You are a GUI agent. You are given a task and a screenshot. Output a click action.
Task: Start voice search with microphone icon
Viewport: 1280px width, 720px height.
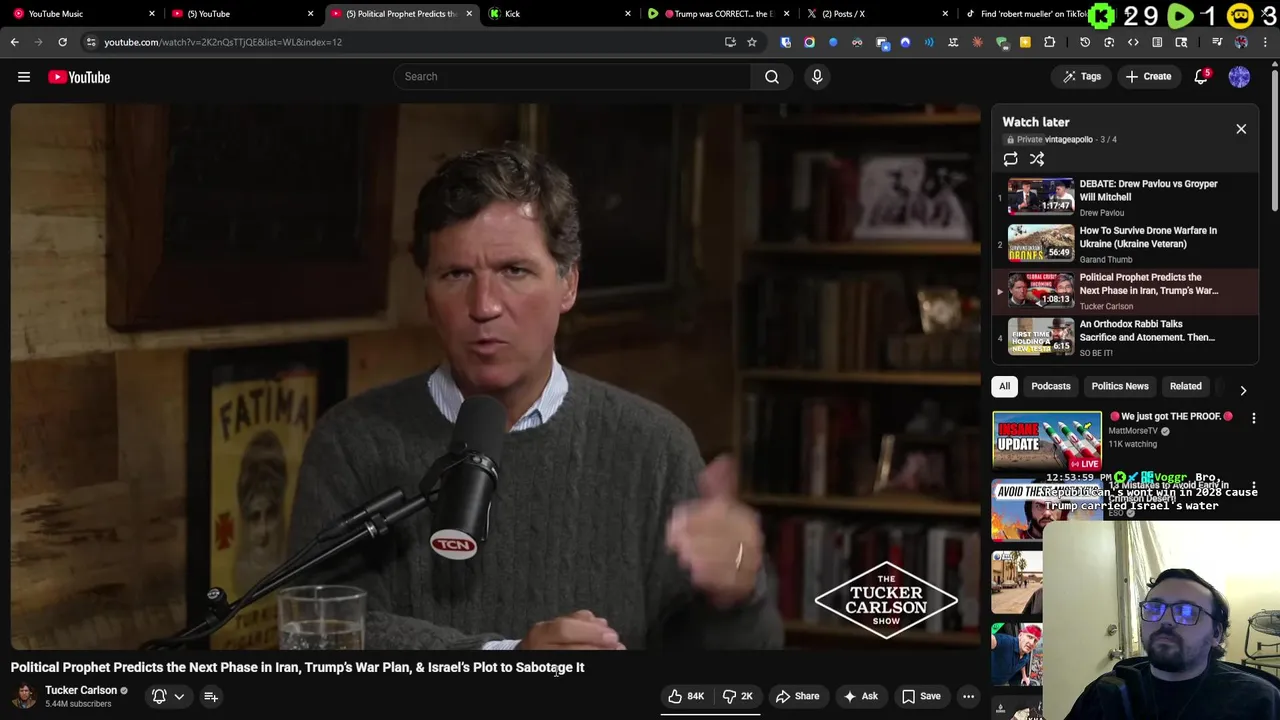(x=817, y=77)
